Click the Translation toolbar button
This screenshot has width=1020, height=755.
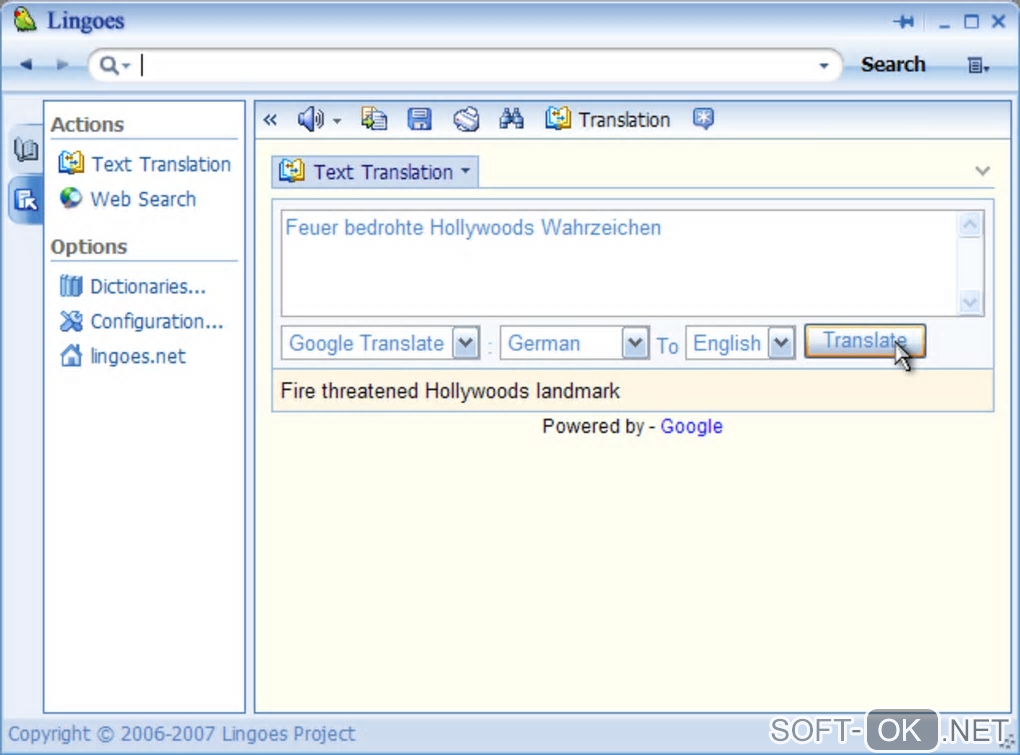coord(608,120)
